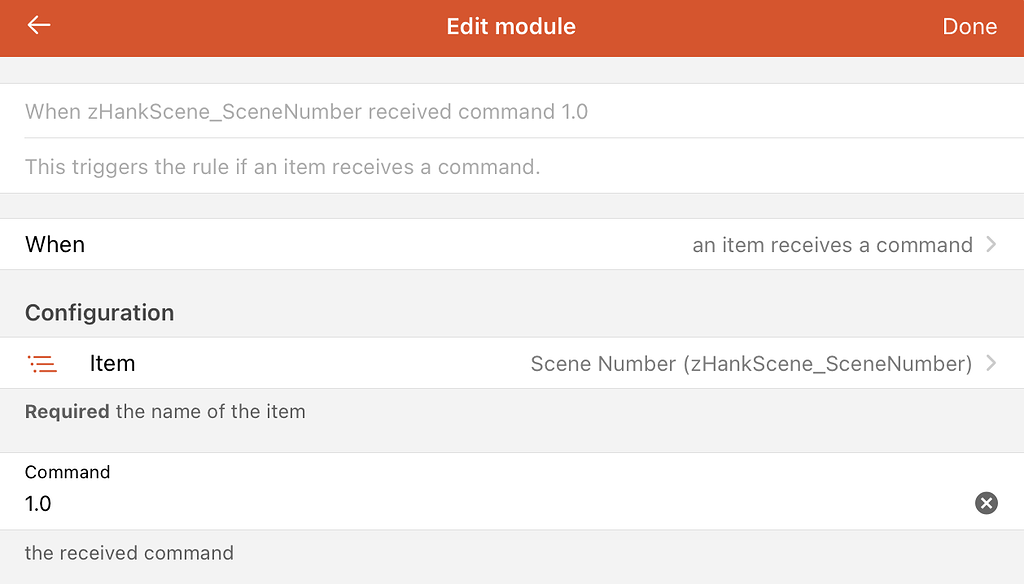Tap the clear button in the Command field
This screenshot has height=584, width=1024.
pyautogui.click(x=986, y=503)
